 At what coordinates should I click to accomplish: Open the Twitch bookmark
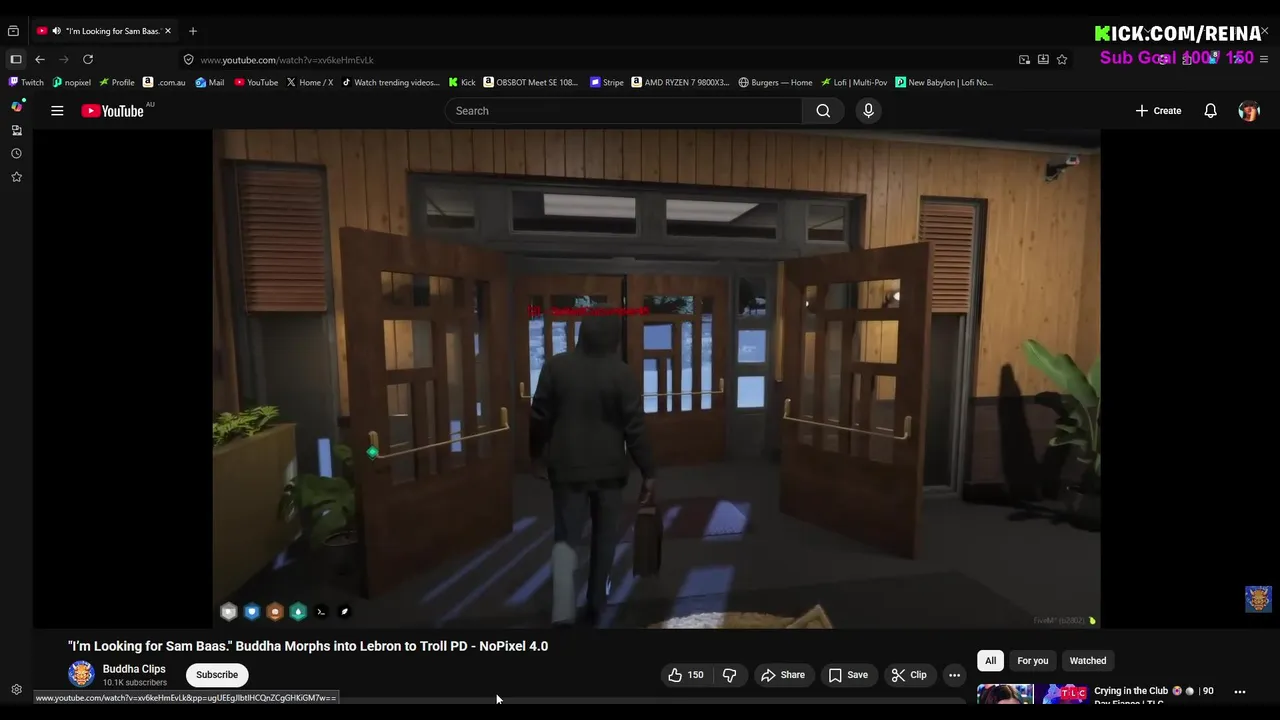[26, 83]
